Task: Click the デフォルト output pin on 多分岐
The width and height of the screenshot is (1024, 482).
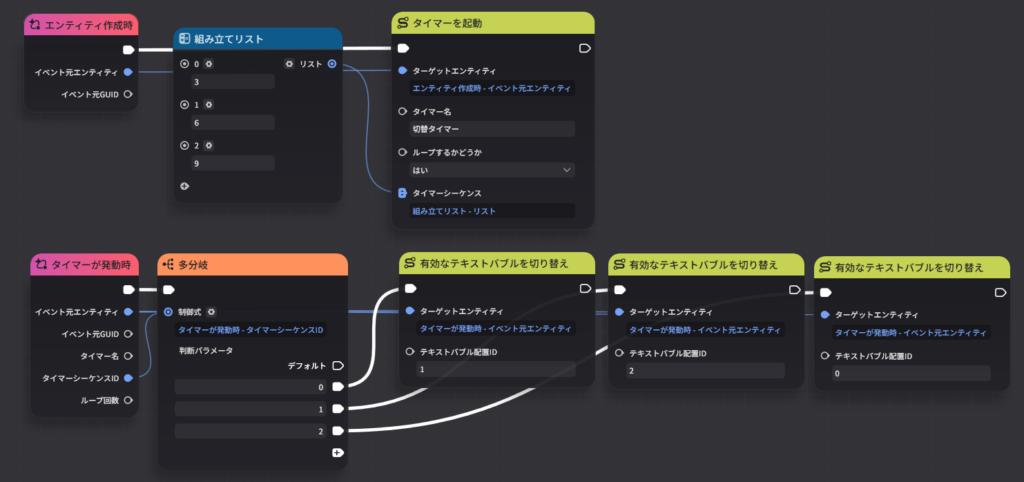Action: (338, 365)
